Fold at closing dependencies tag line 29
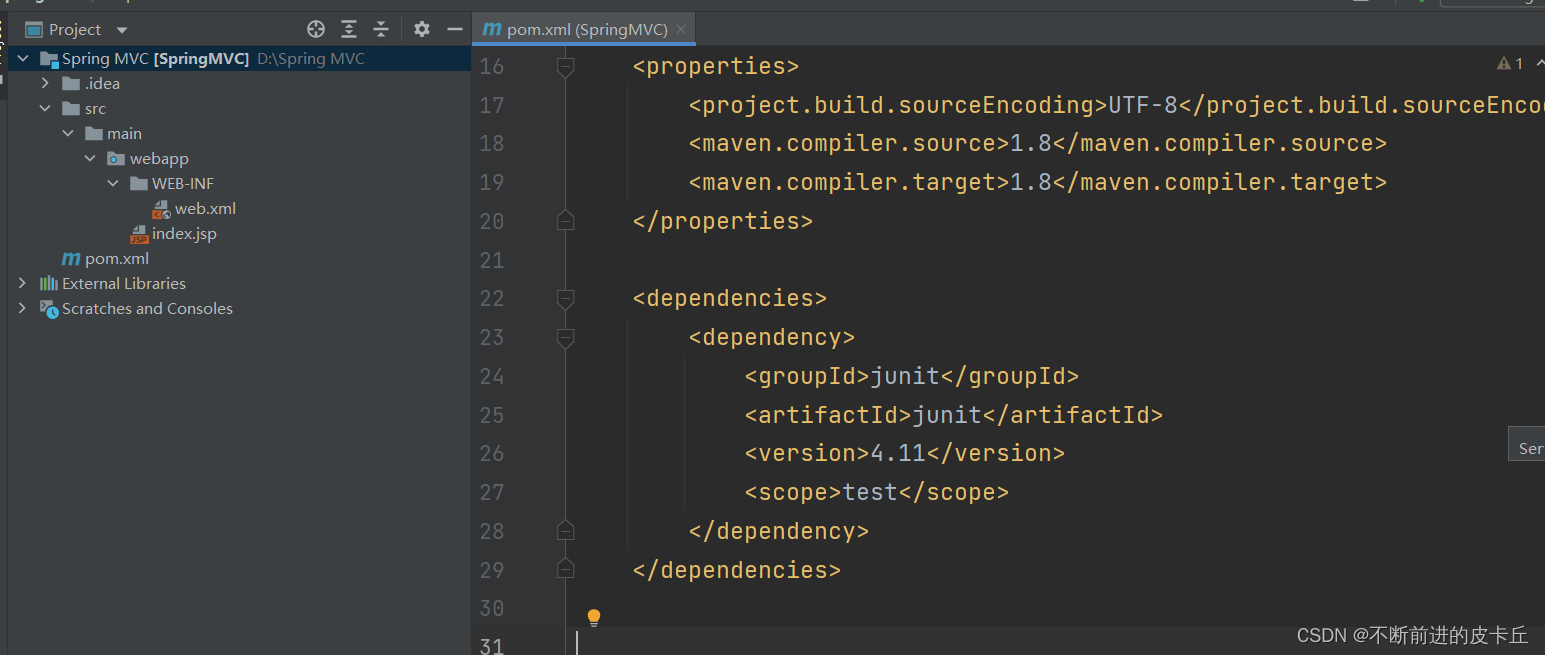Image resolution: width=1545 pixels, height=655 pixels. click(565, 569)
